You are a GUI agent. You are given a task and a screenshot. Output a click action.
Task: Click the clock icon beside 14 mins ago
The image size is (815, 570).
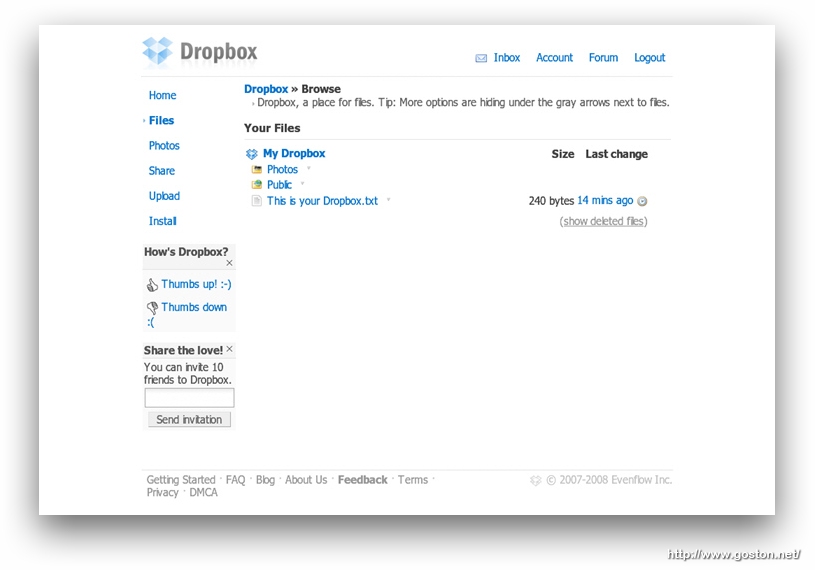pos(642,201)
